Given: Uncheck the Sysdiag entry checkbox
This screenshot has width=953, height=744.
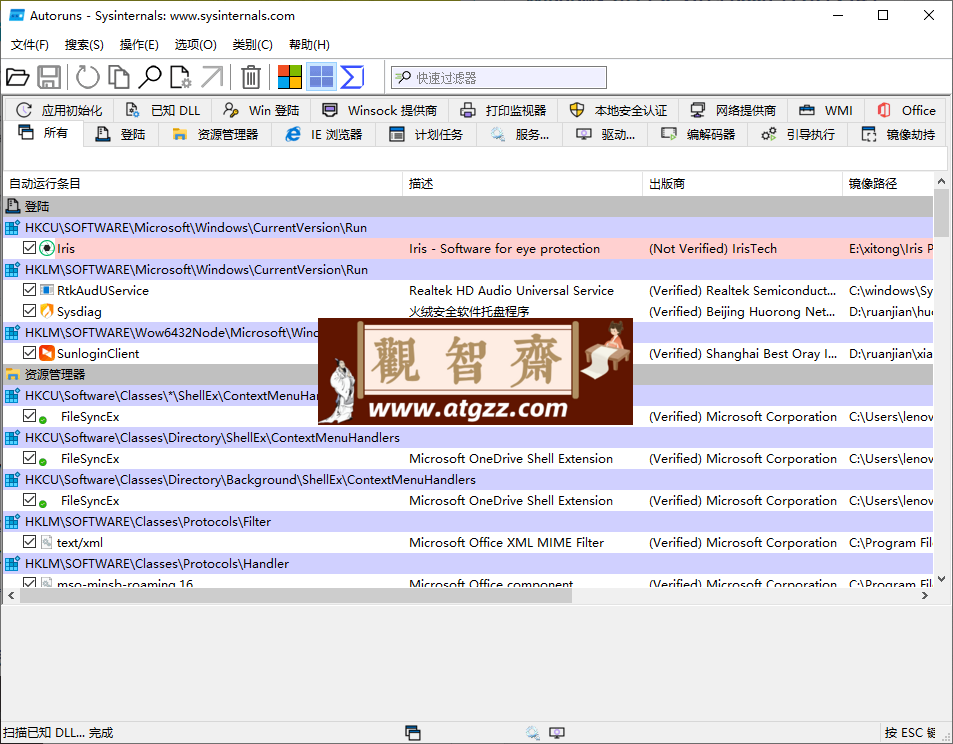Looking at the screenshot, I should point(29,311).
